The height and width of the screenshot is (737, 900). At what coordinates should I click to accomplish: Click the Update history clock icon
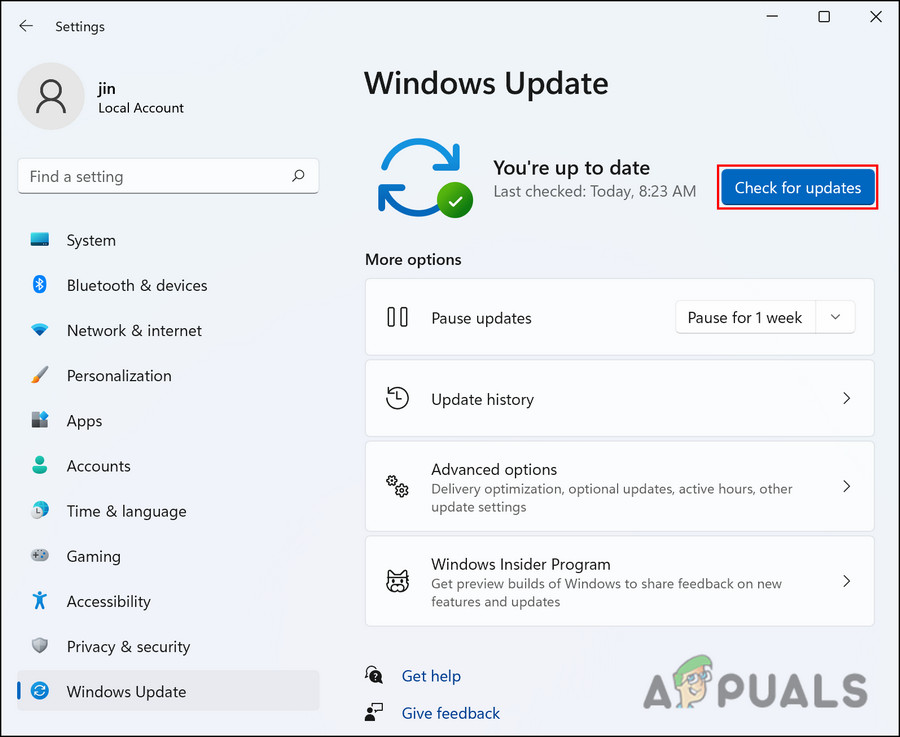(397, 398)
